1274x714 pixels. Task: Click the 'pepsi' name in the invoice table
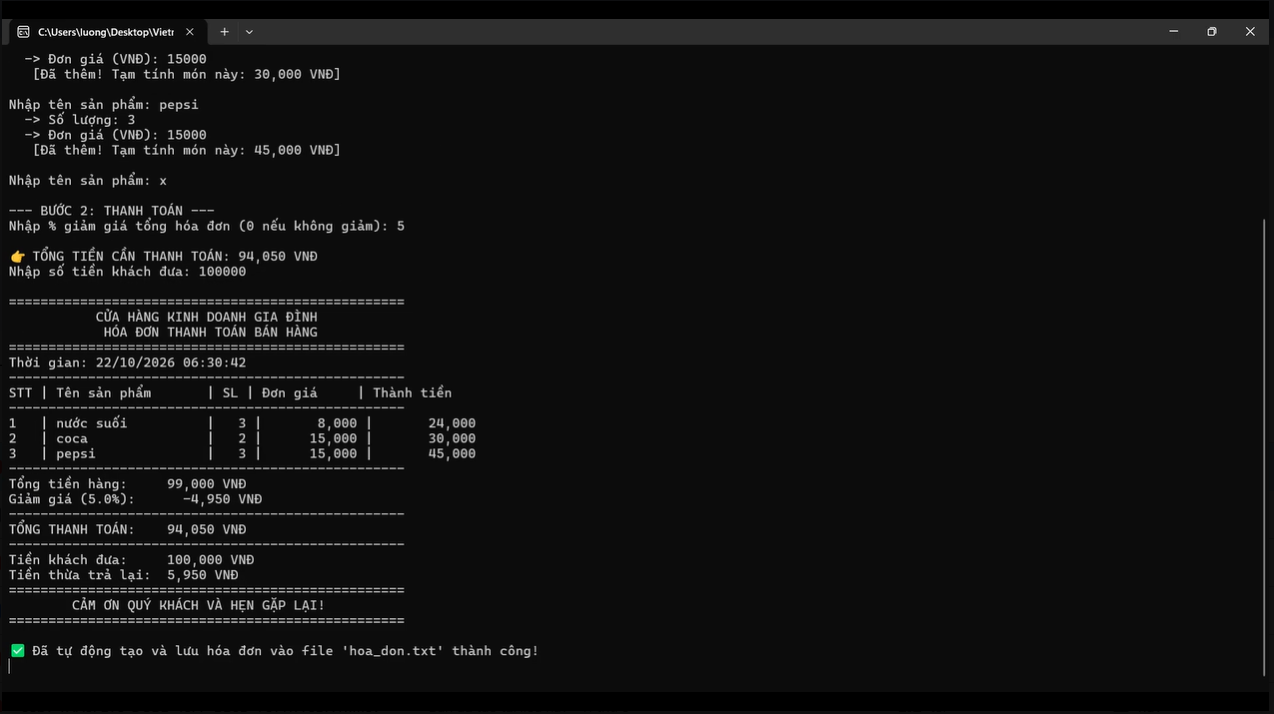76,454
